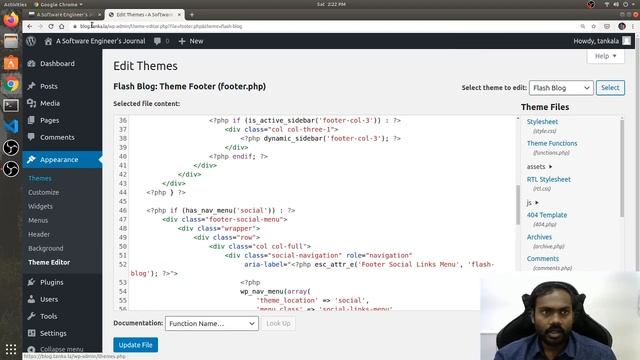Open Header submenu item
640x360 pixels.
point(39,234)
